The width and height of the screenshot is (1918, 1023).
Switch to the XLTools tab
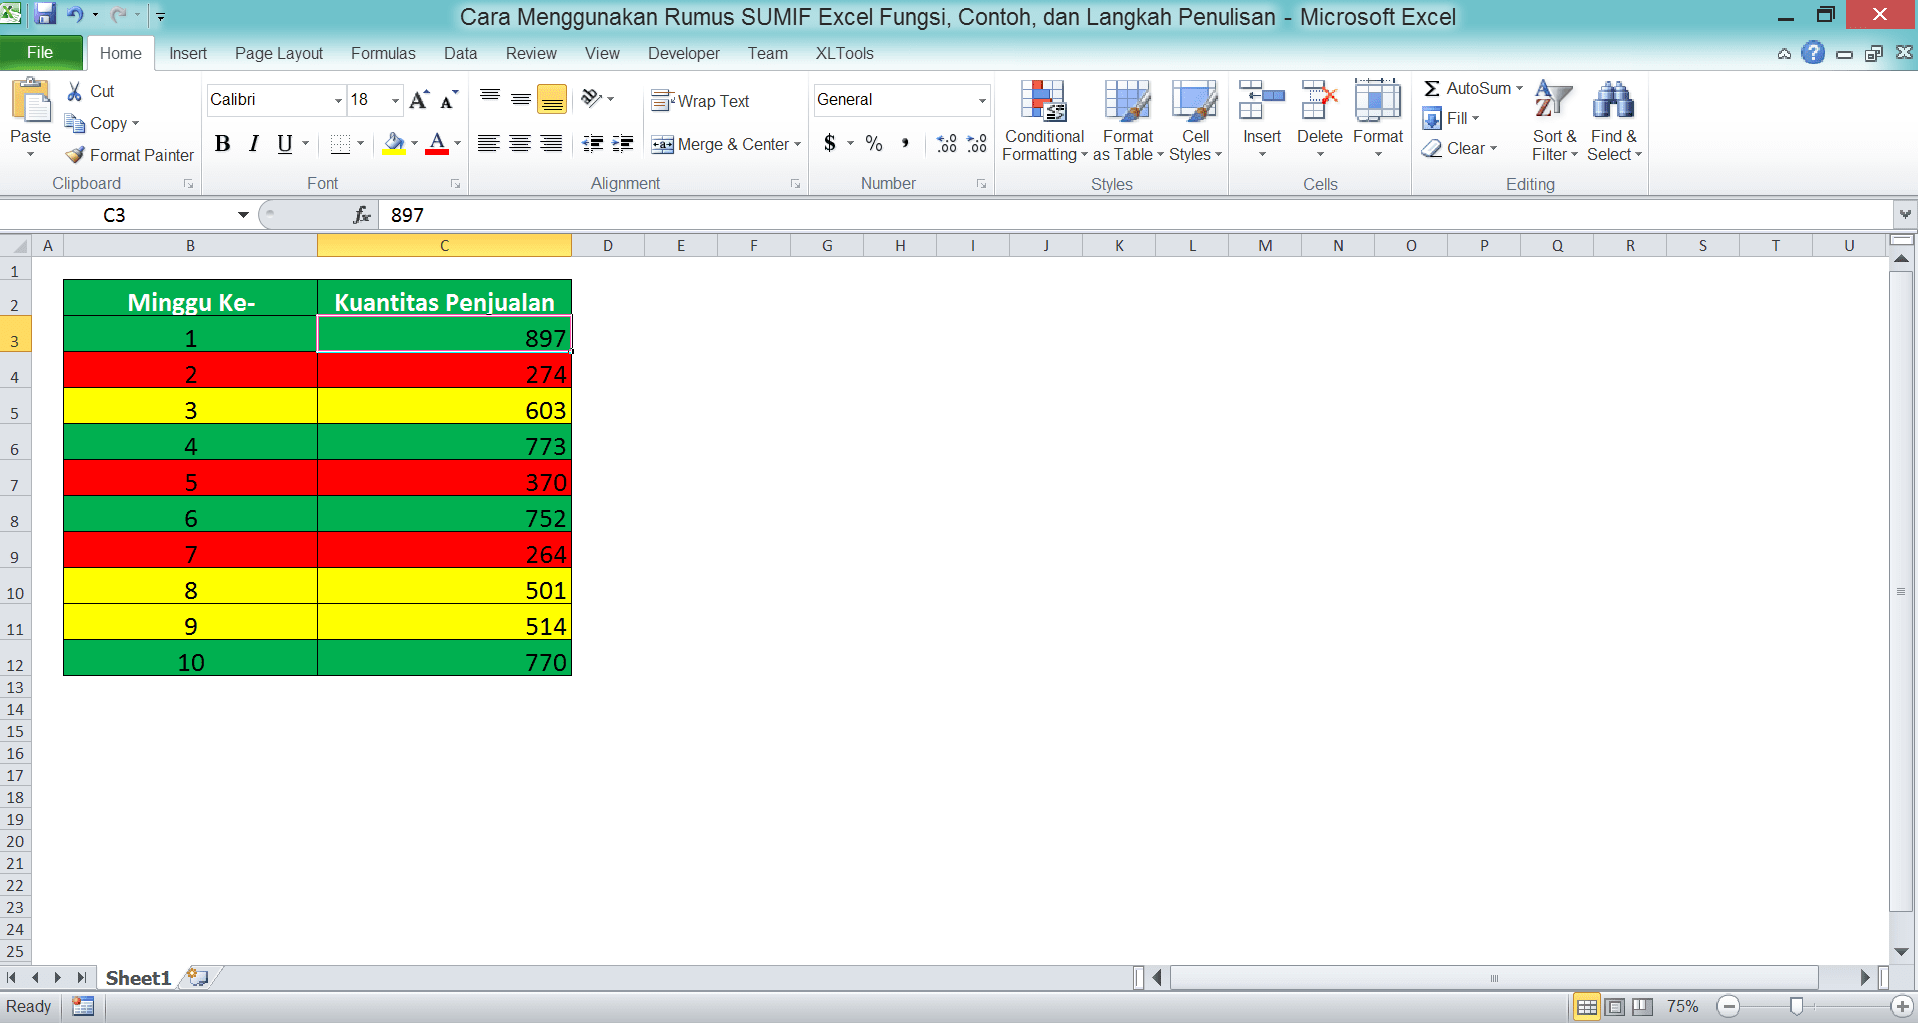pos(844,53)
